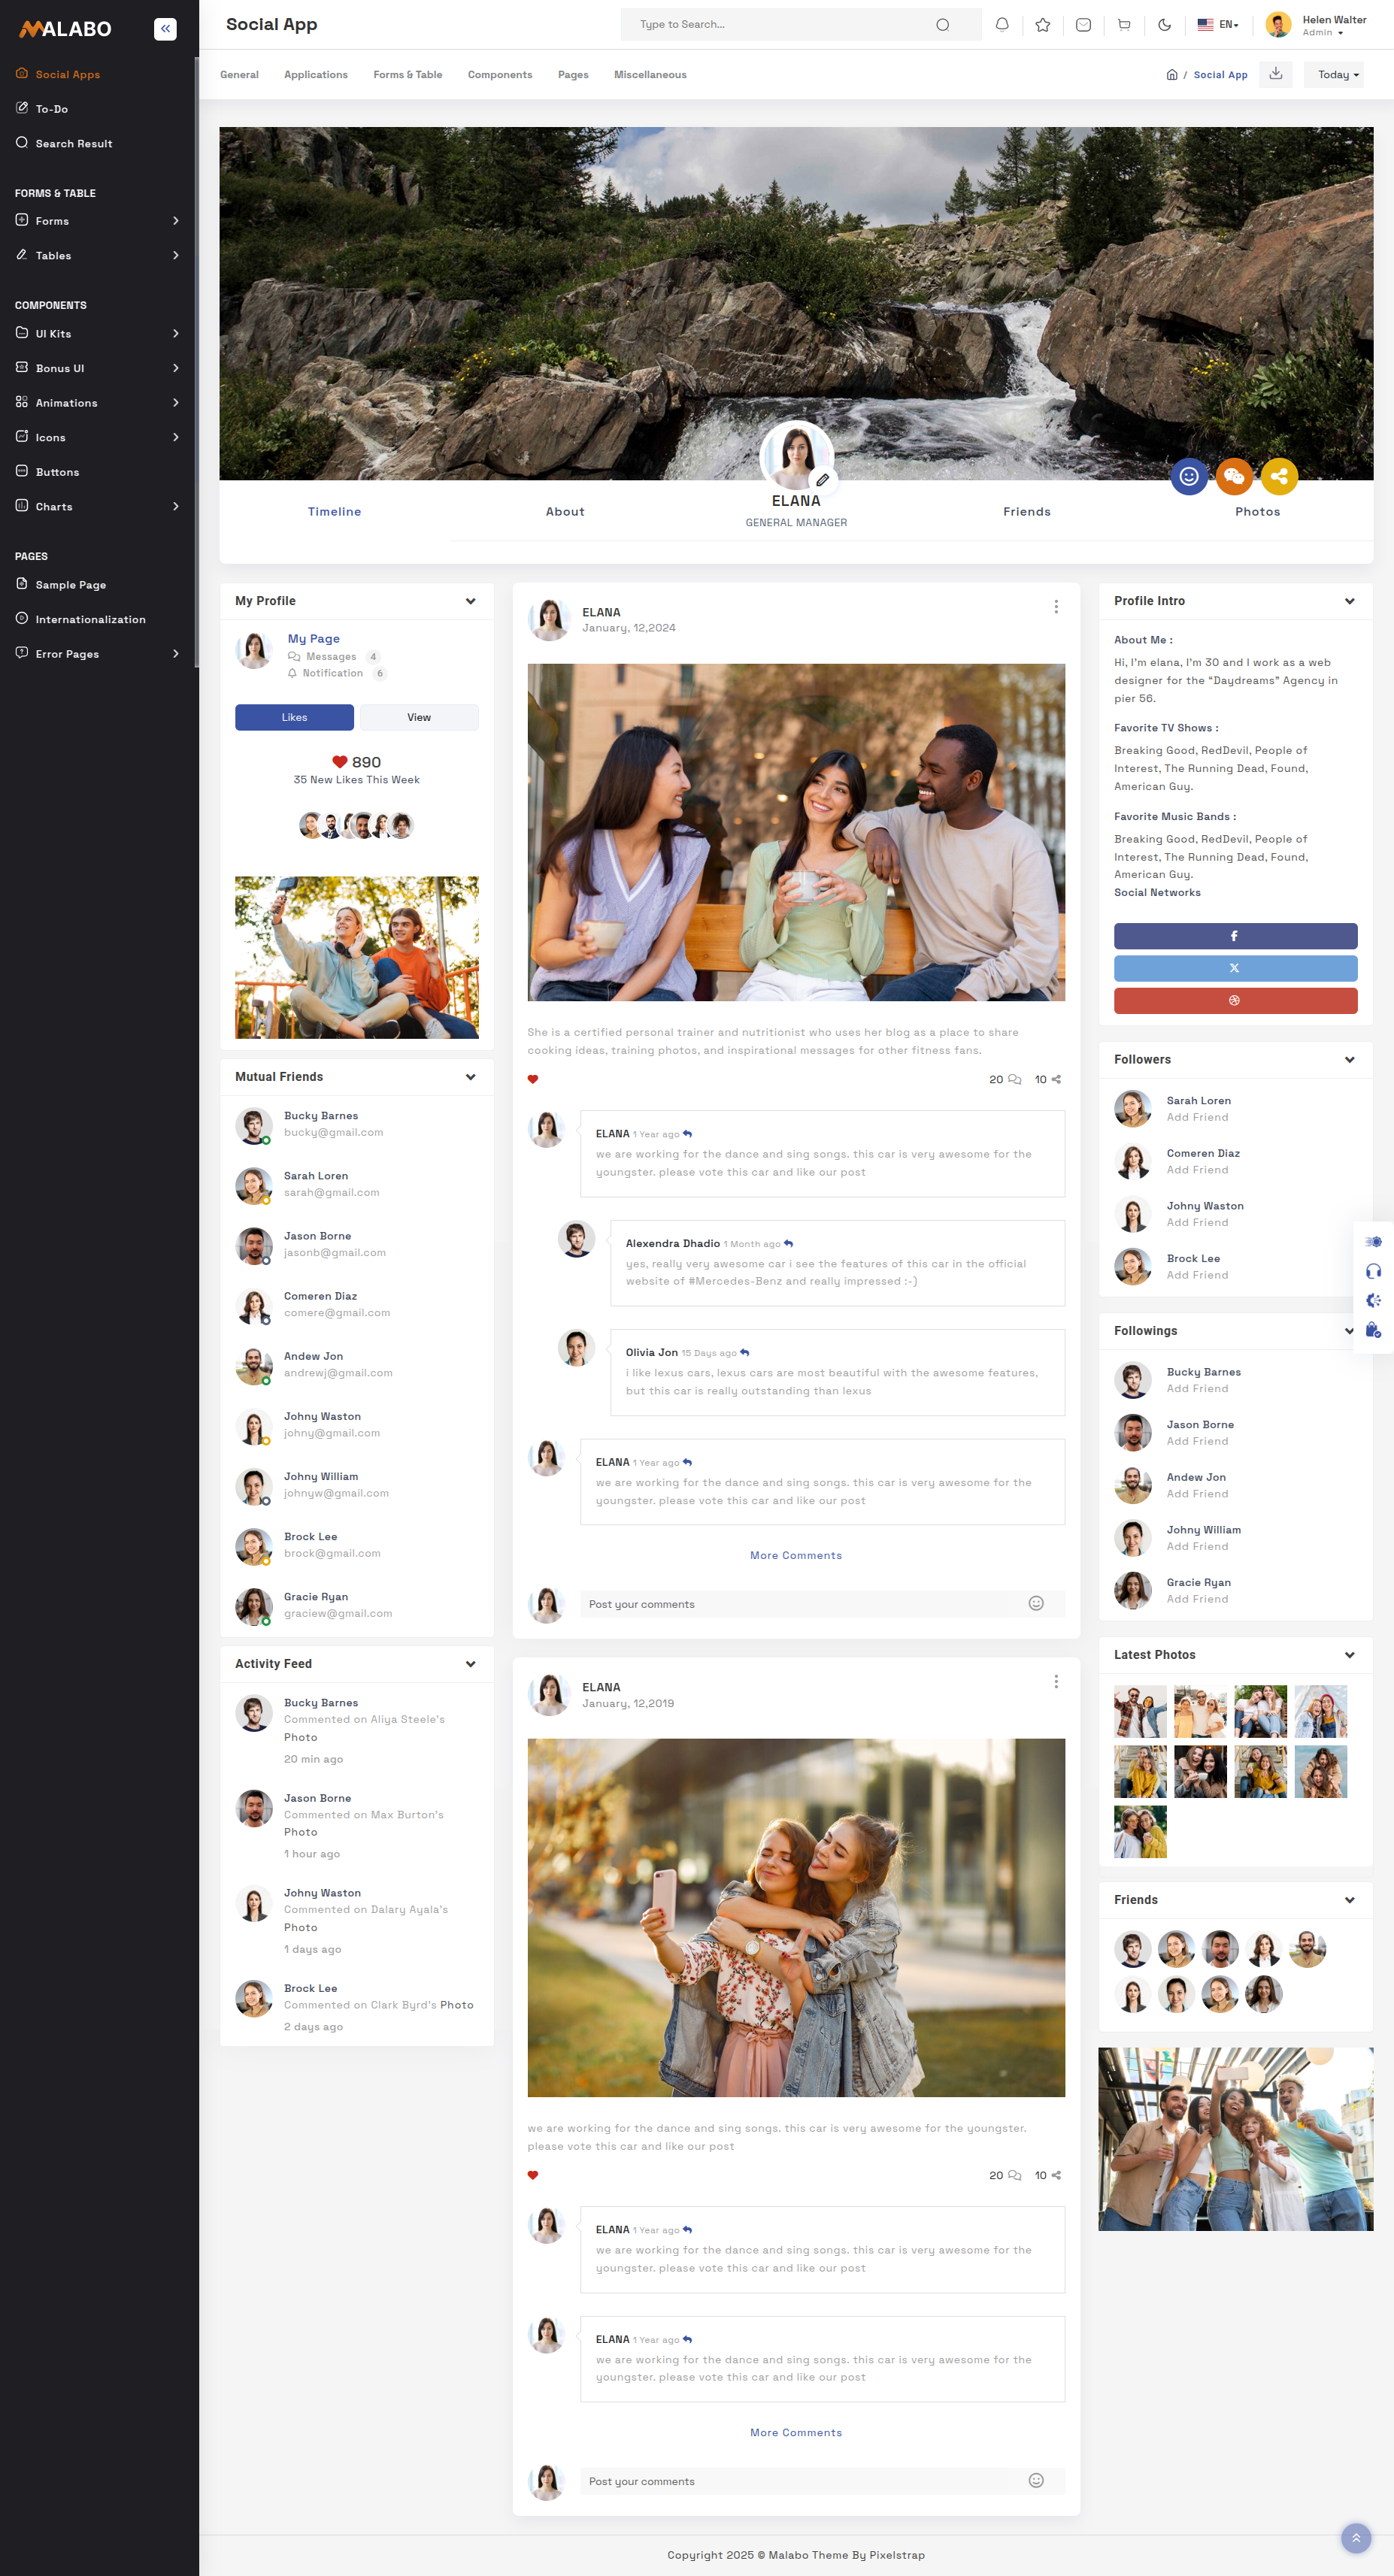Edit the profile picture with the pencil icon
1394x2576 pixels.
(x=822, y=480)
